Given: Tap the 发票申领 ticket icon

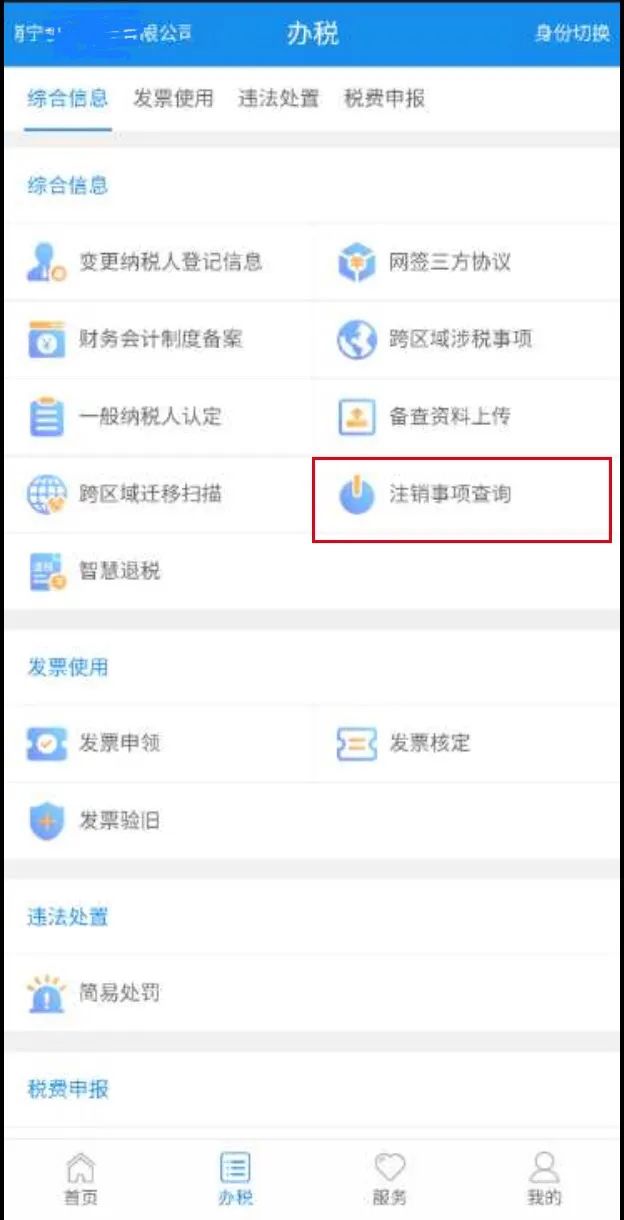Looking at the screenshot, I should 46,744.
